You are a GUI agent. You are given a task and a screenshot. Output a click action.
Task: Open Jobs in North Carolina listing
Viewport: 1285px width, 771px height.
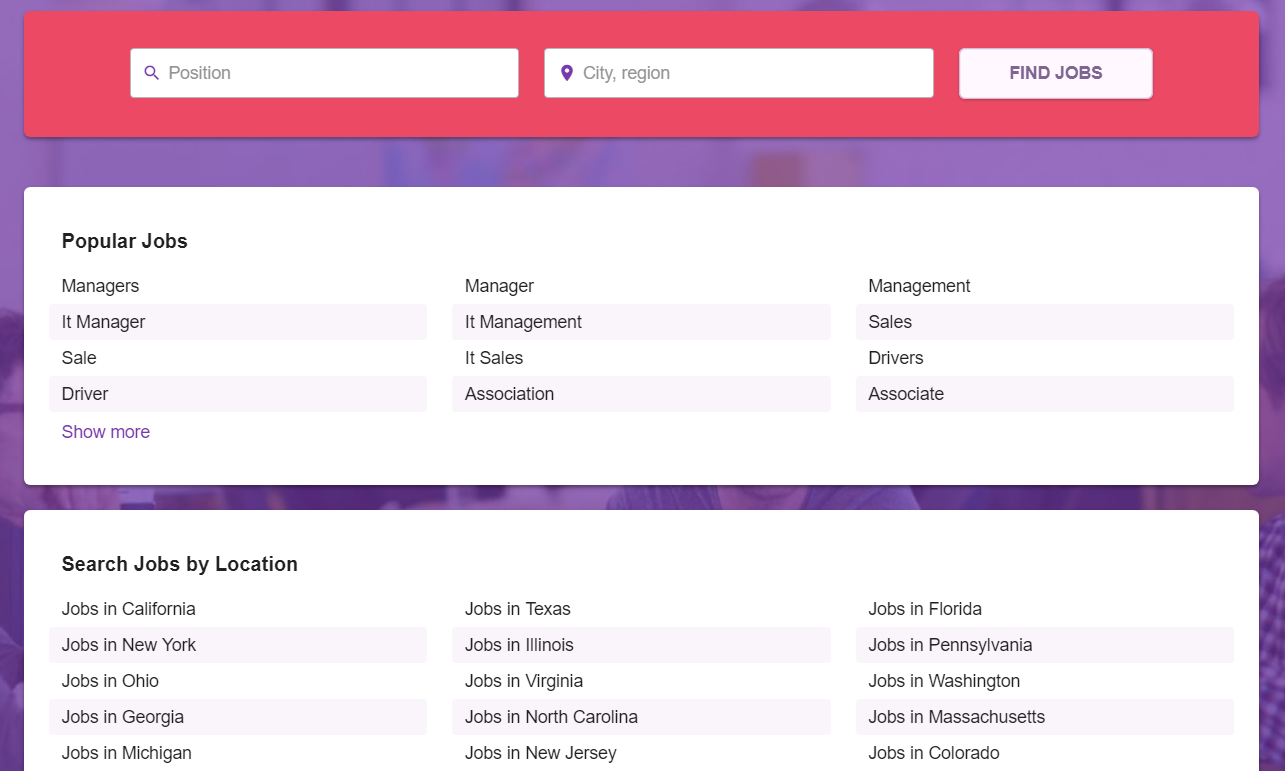(x=551, y=716)
